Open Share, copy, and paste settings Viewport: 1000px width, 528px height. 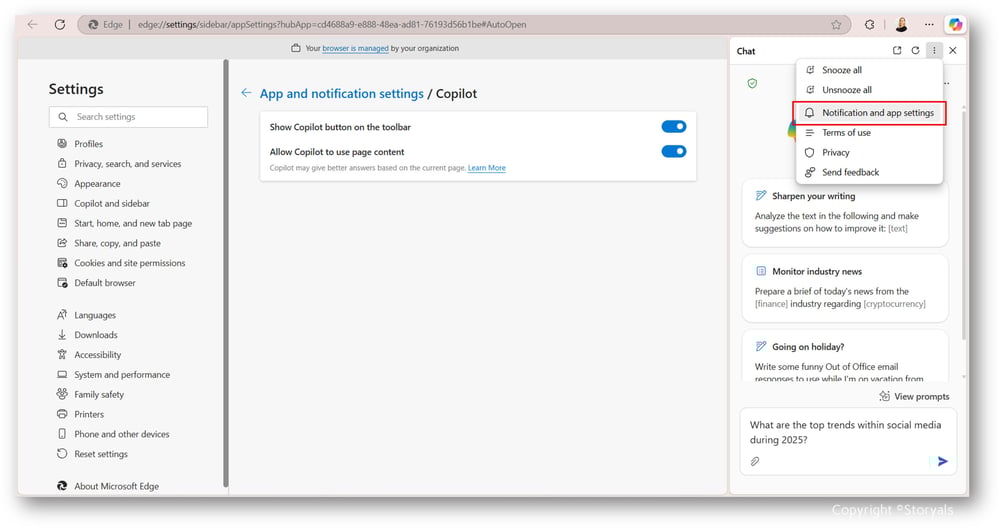click(108, 243)
